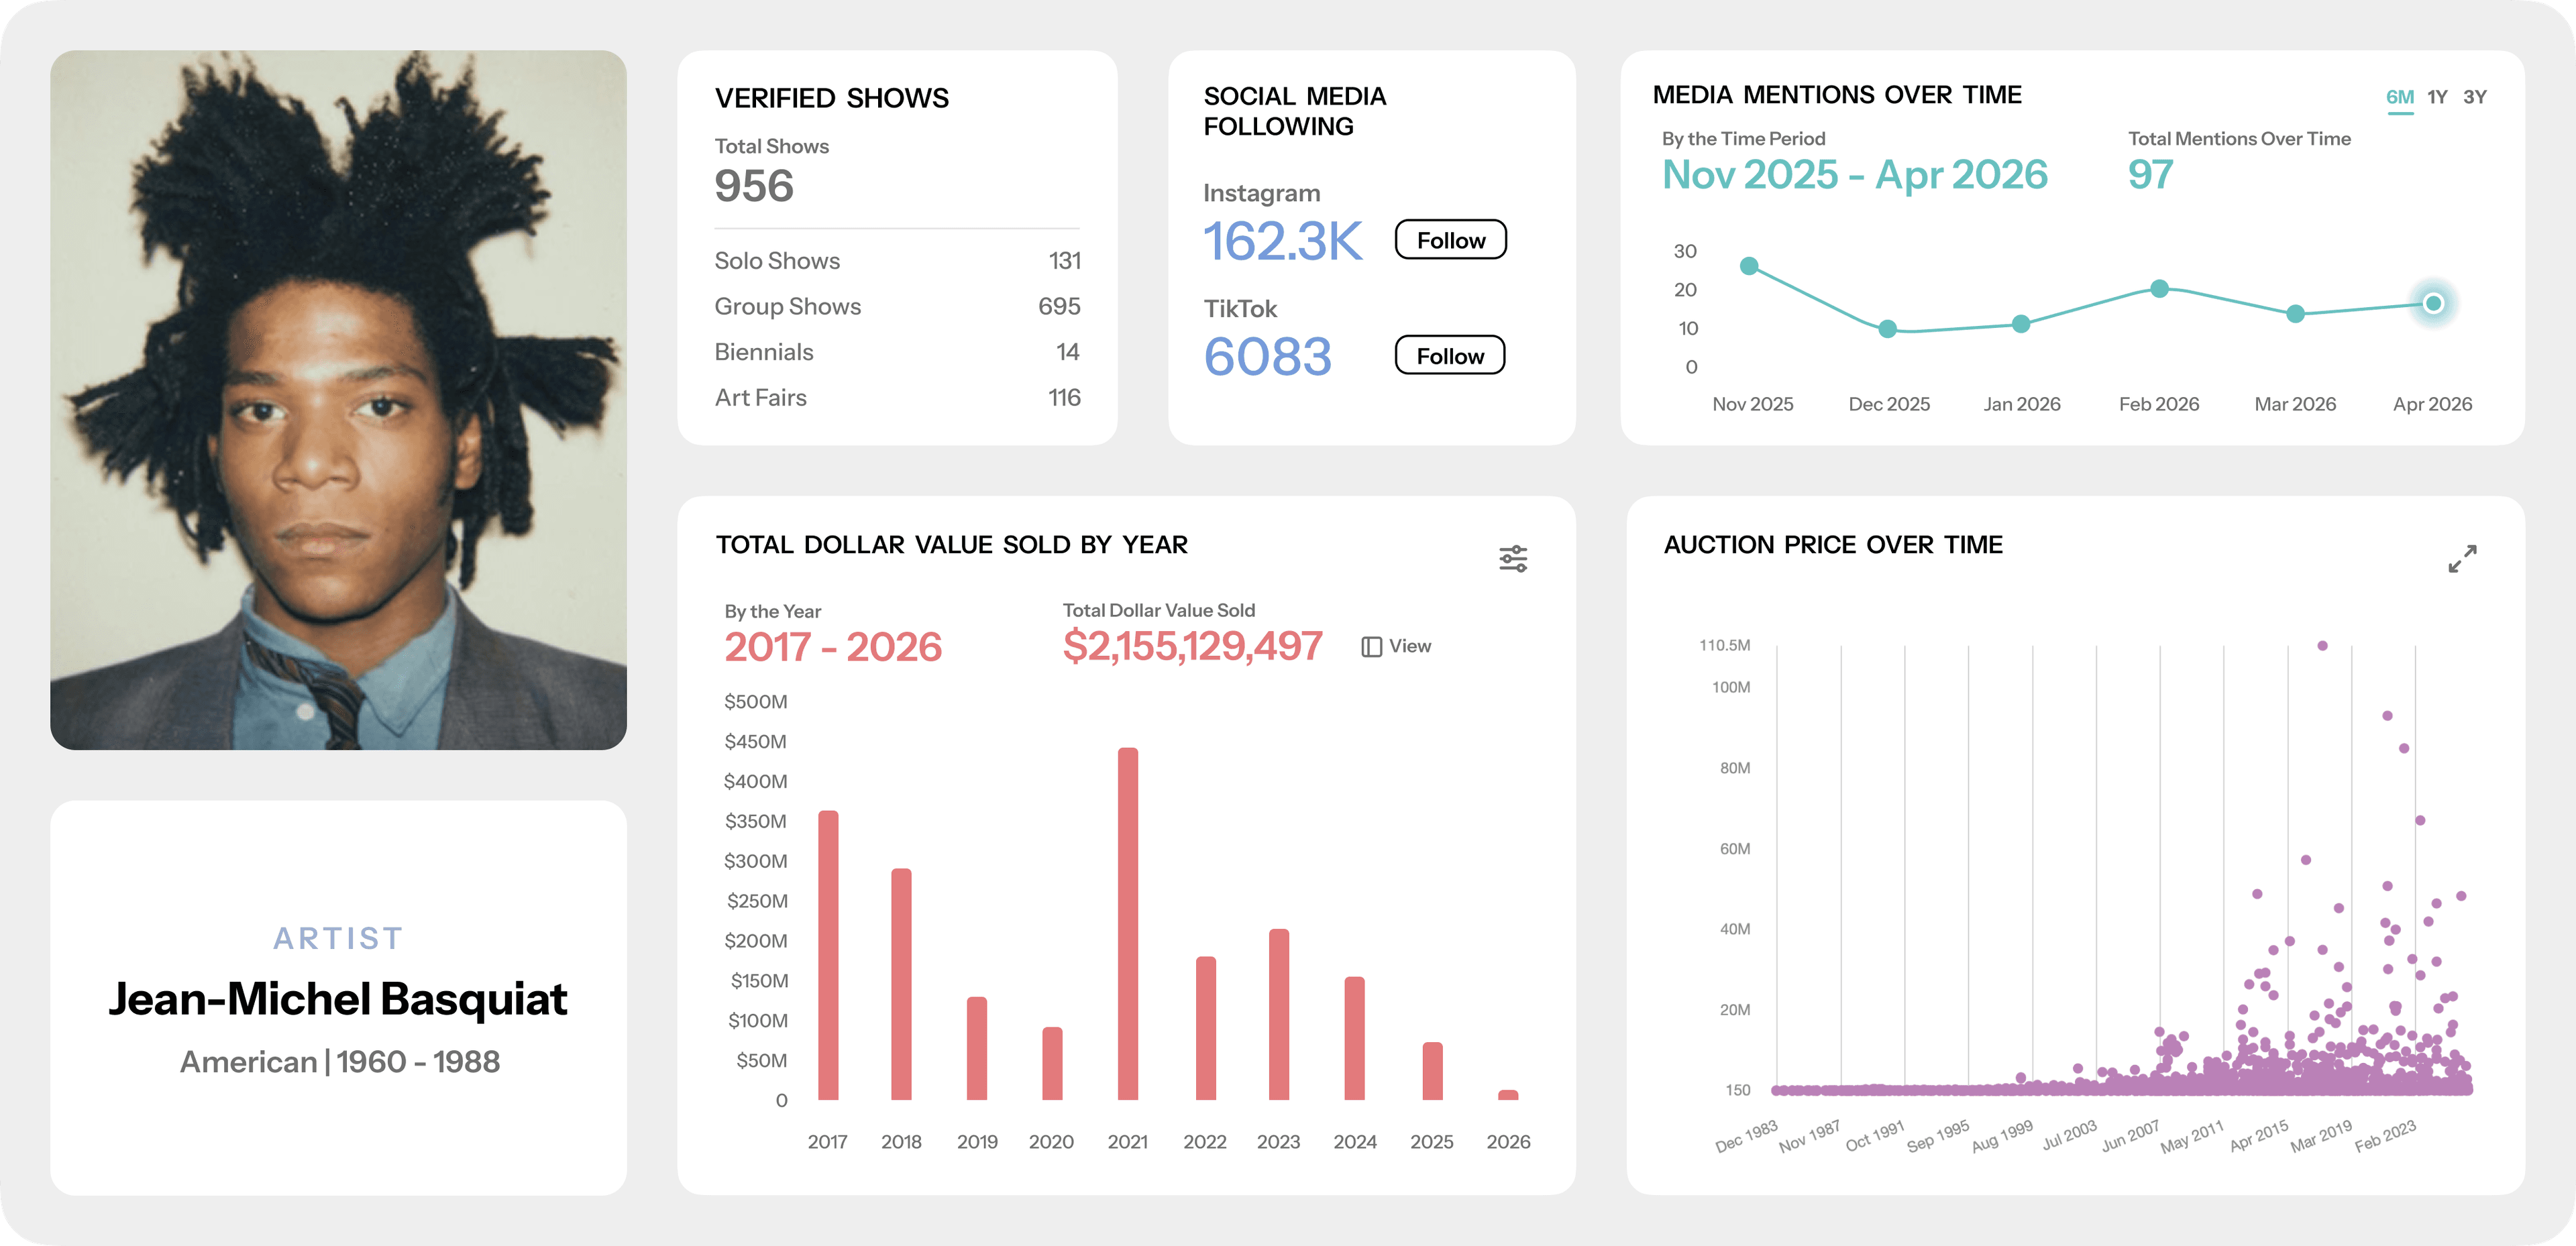
Task: Click the Solo Shows row
Action: point(897,261)
